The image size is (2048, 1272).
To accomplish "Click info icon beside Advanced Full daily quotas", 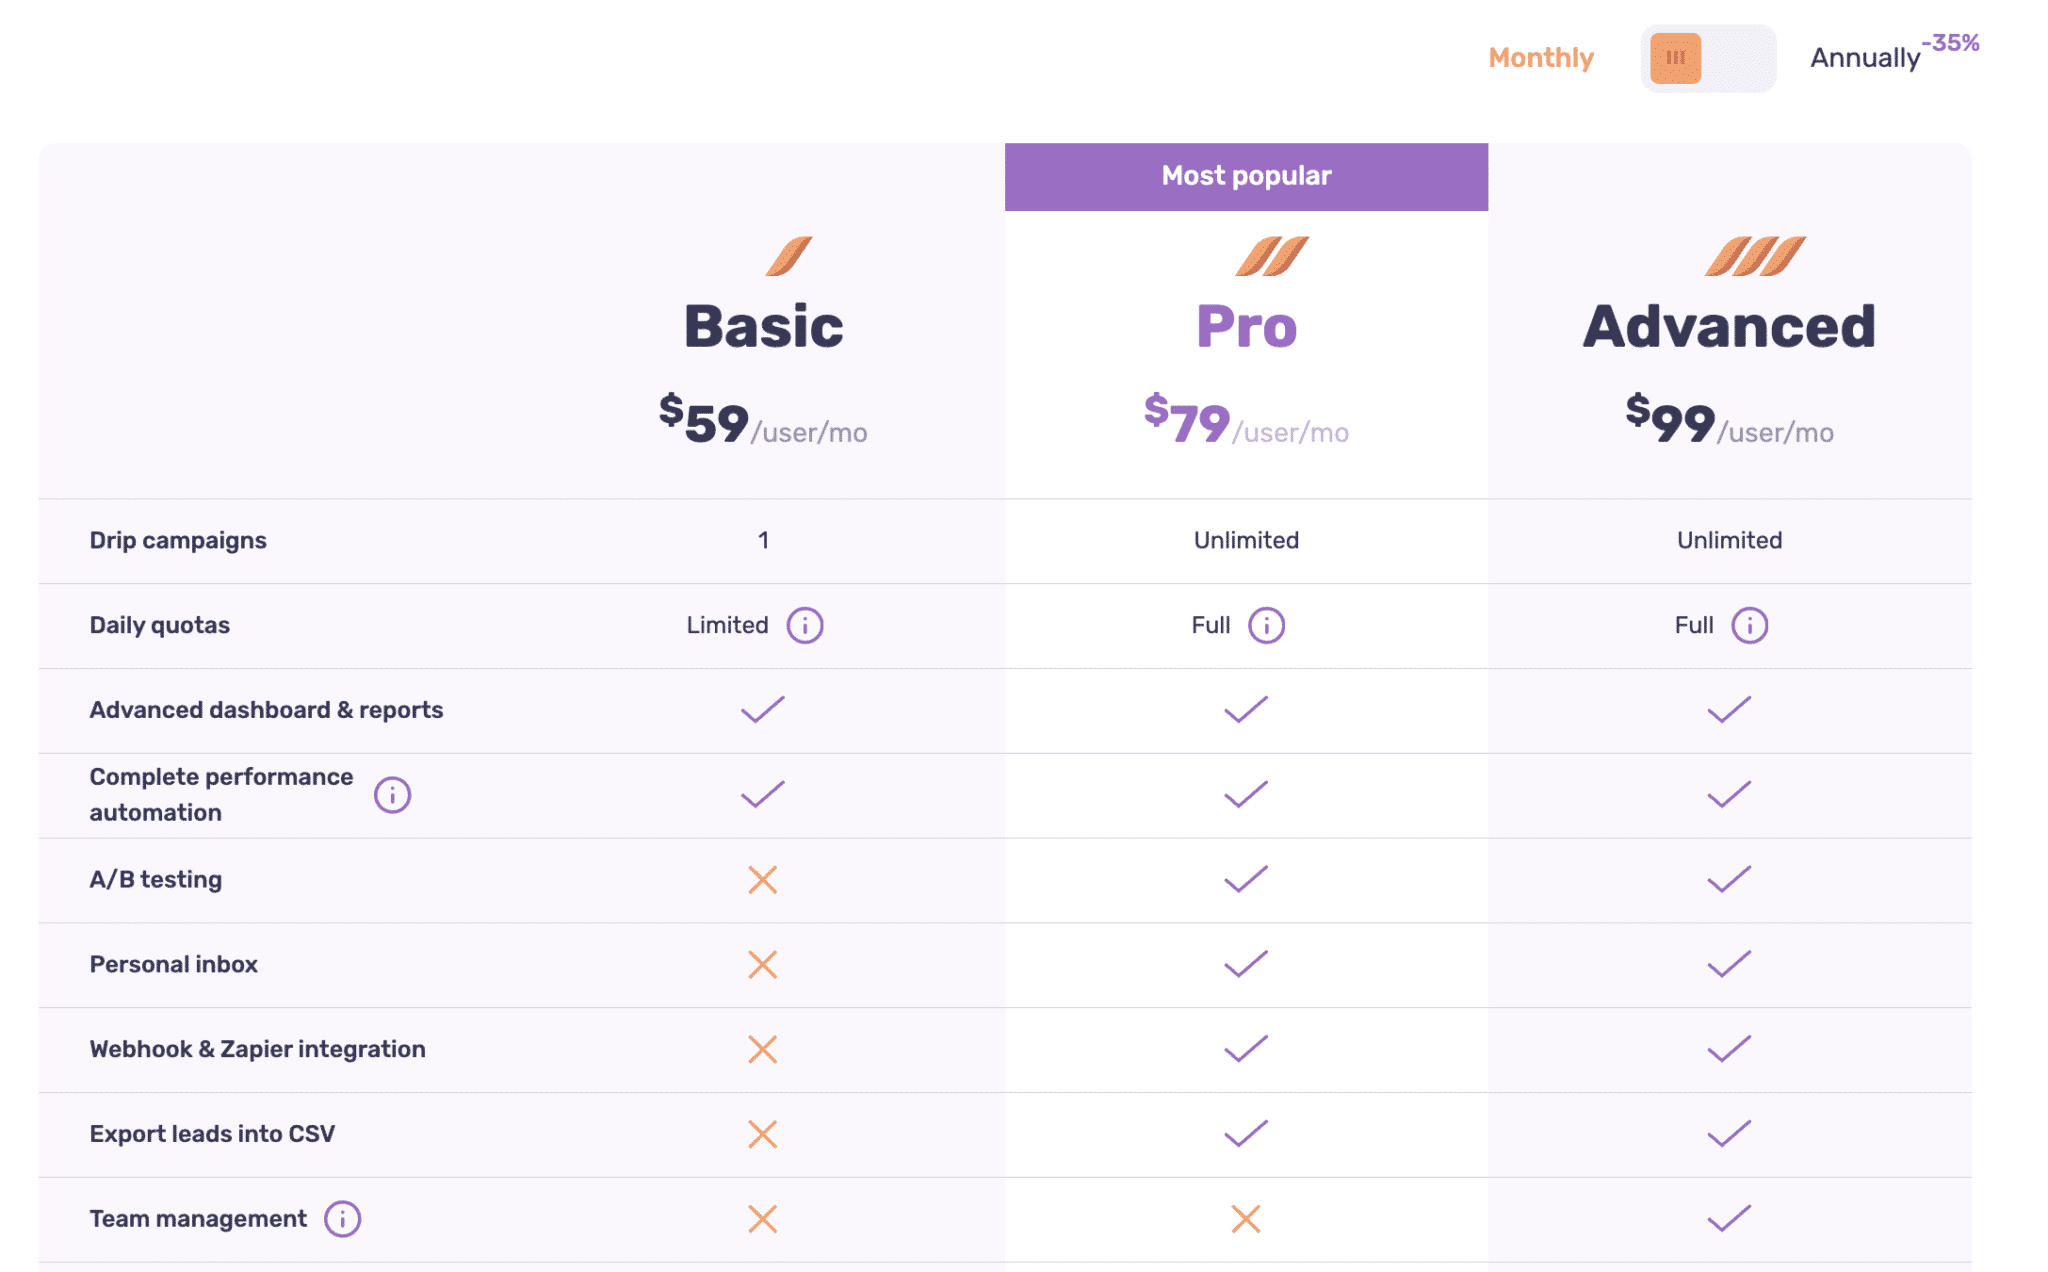I will [1749, 625].
